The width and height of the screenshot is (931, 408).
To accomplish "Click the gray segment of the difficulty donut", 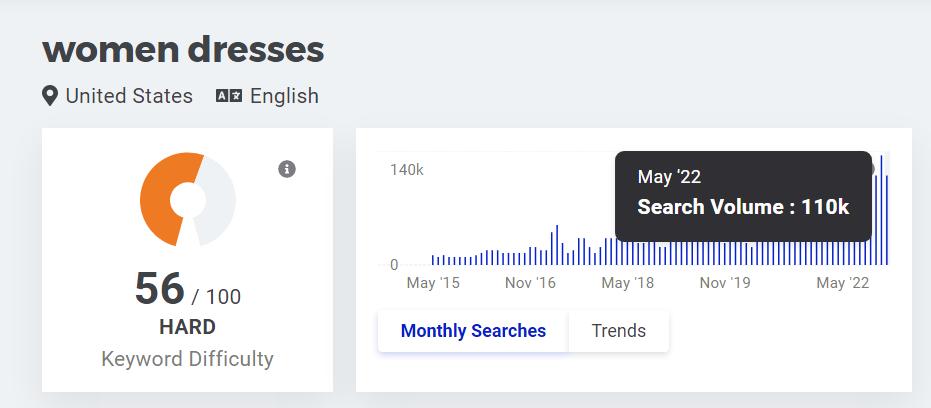I will click(x=220, y=200).
